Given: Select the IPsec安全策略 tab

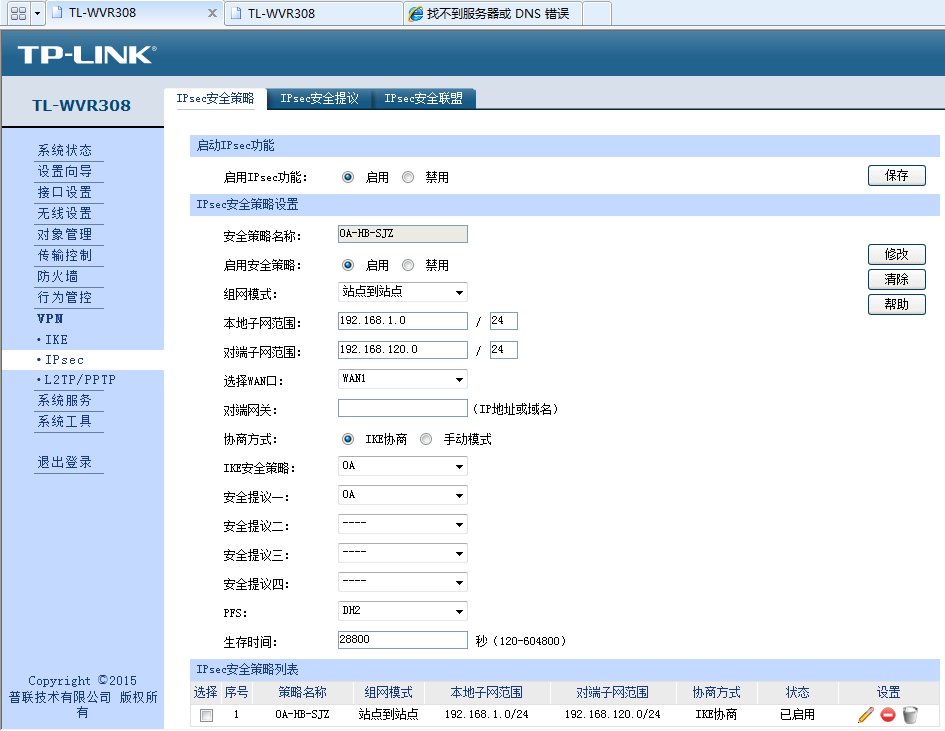Looking at the screenshot, I should (215, 98).
